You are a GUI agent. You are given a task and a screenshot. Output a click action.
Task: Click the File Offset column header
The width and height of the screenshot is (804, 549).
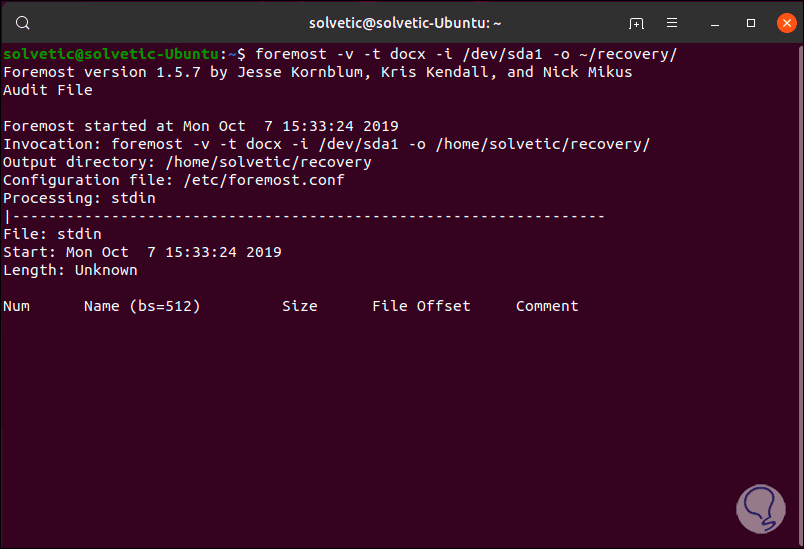[421, 306]
